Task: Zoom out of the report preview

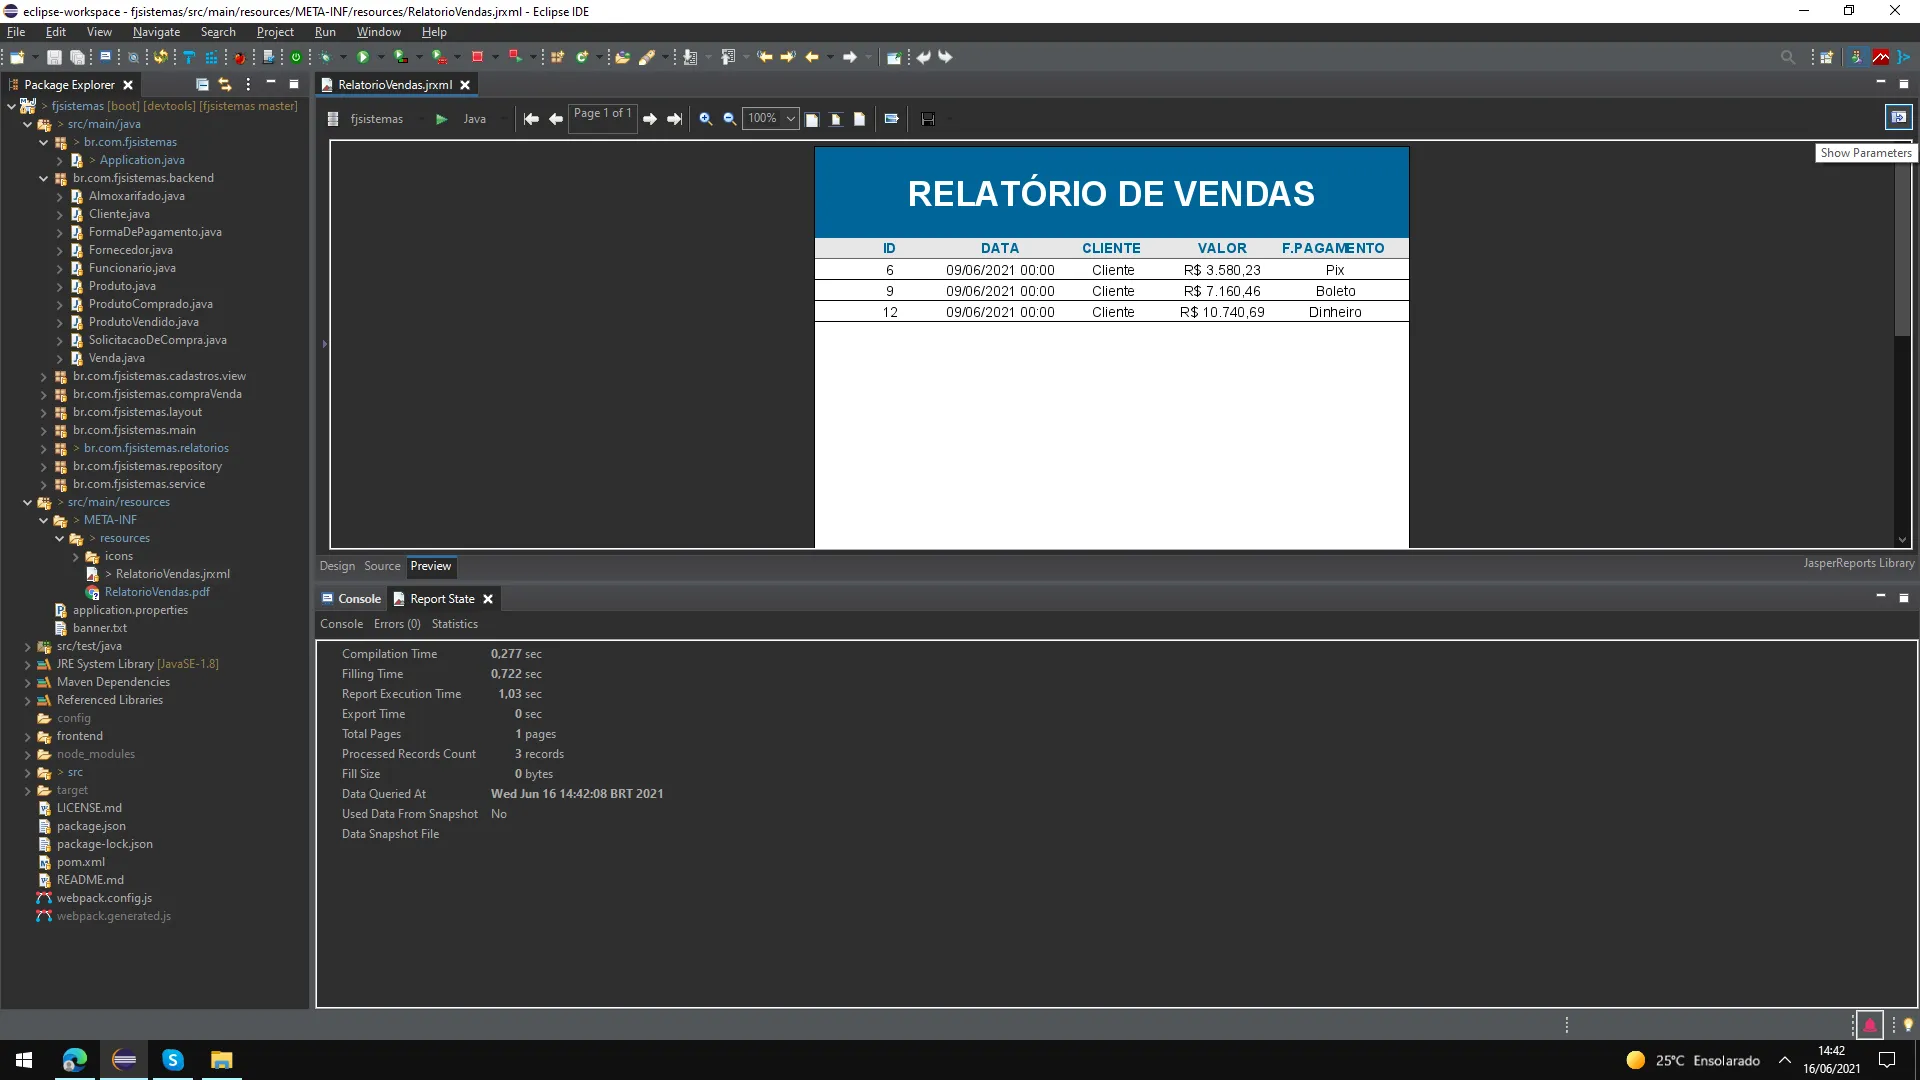Action: [x=730, y=119]
